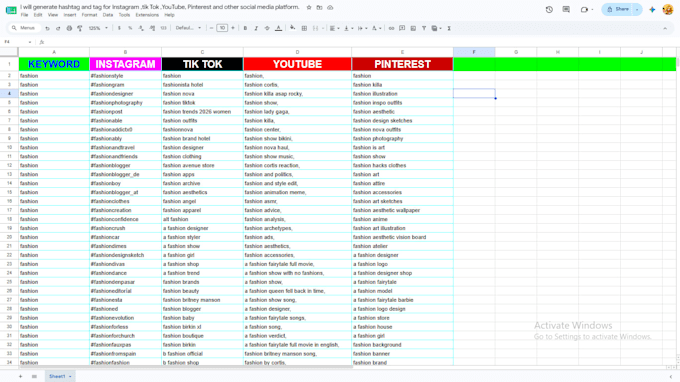
Task: Open the fill color bucket tool
Action: [x=293, y=28]
